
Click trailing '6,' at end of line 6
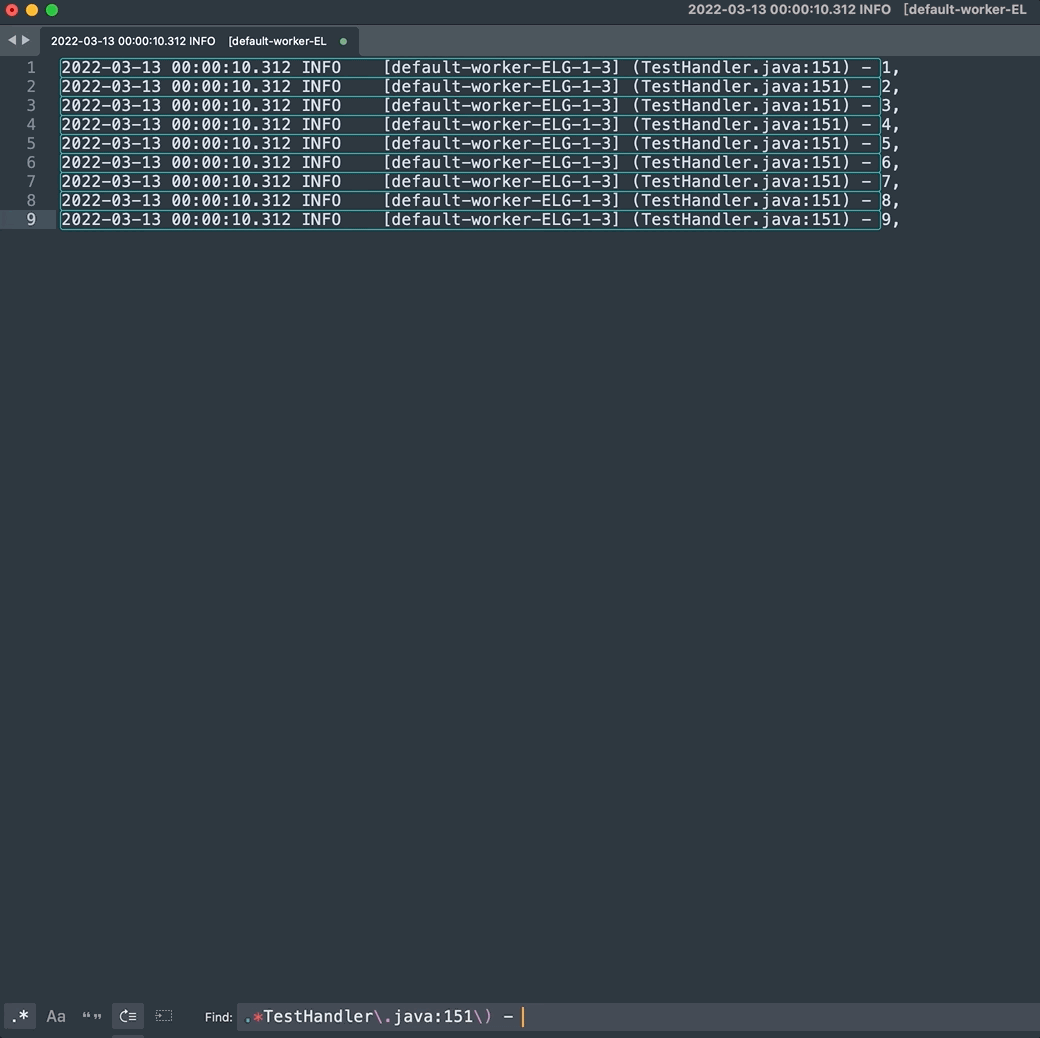(890, 163)
